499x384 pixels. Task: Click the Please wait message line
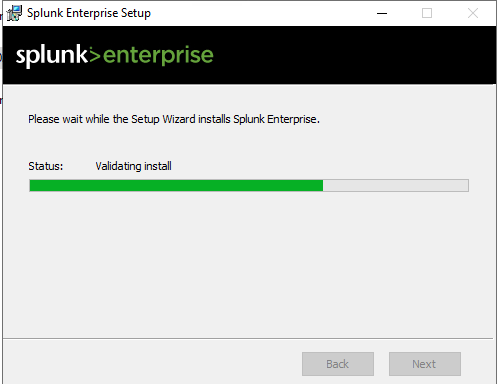tap(174, 119)
